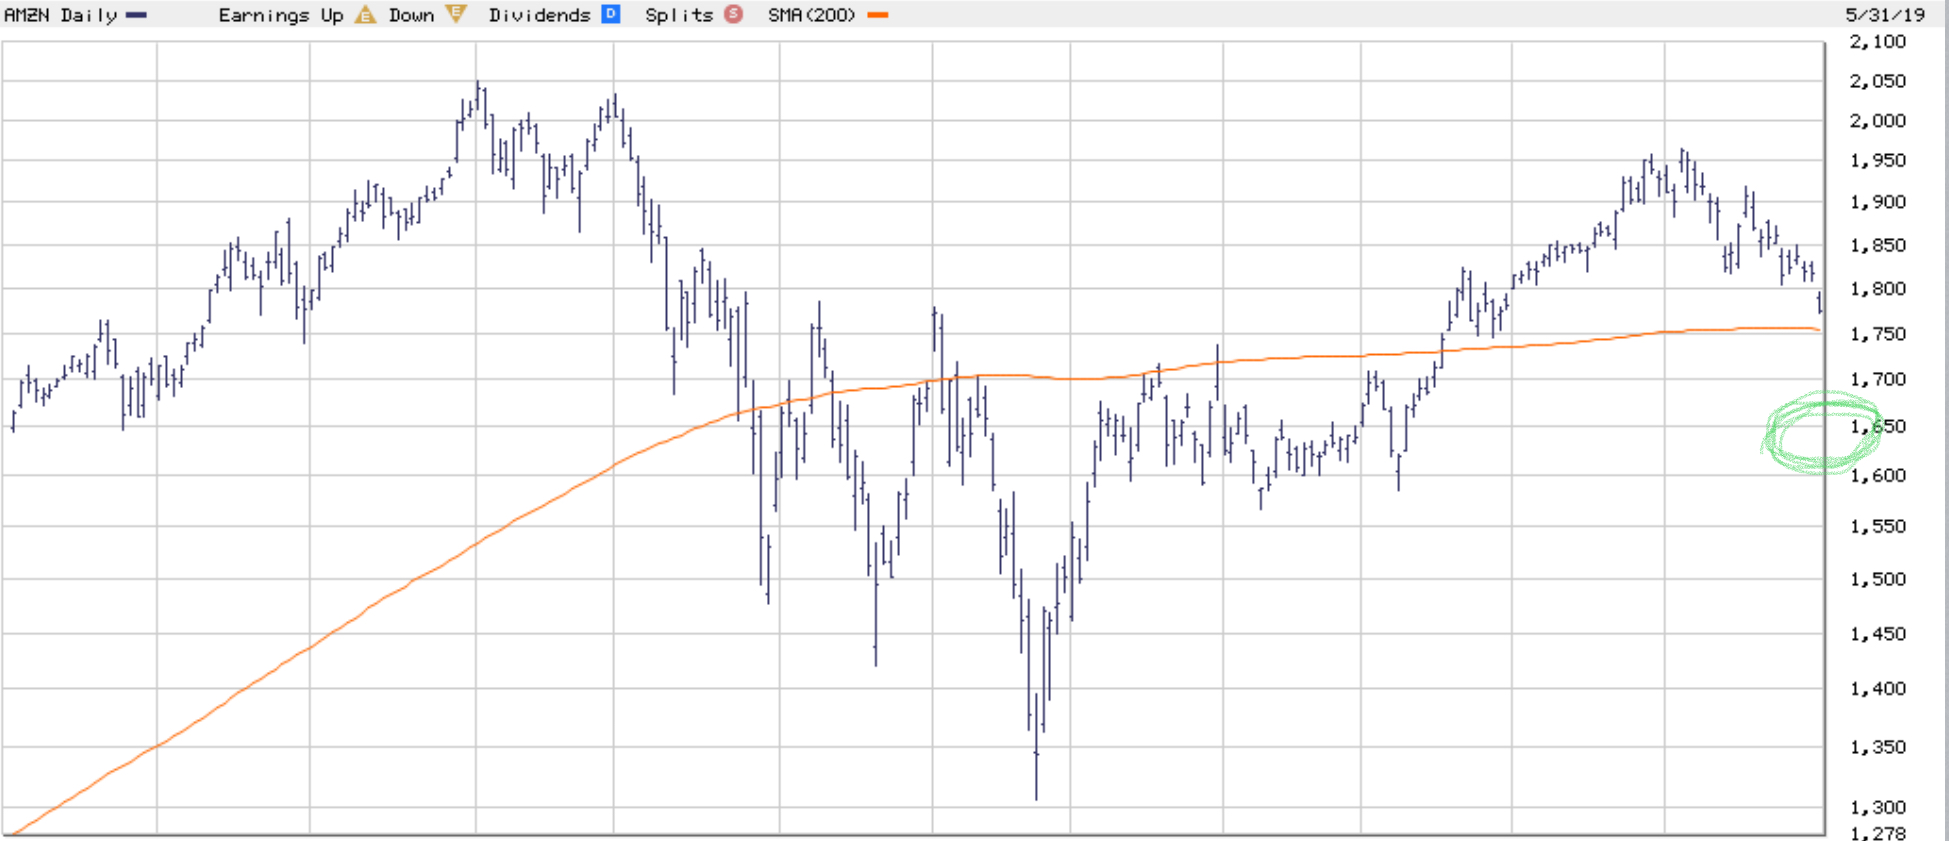Screen dimensions: 1949x841
Task: Click the 1,950 price axis label
Action: [x=1878, y=161]
